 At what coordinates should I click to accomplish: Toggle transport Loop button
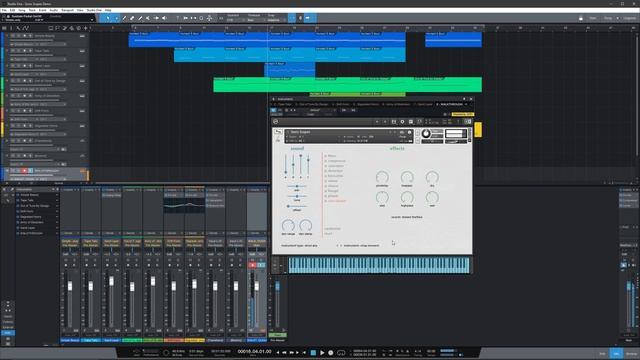point(341,353)
